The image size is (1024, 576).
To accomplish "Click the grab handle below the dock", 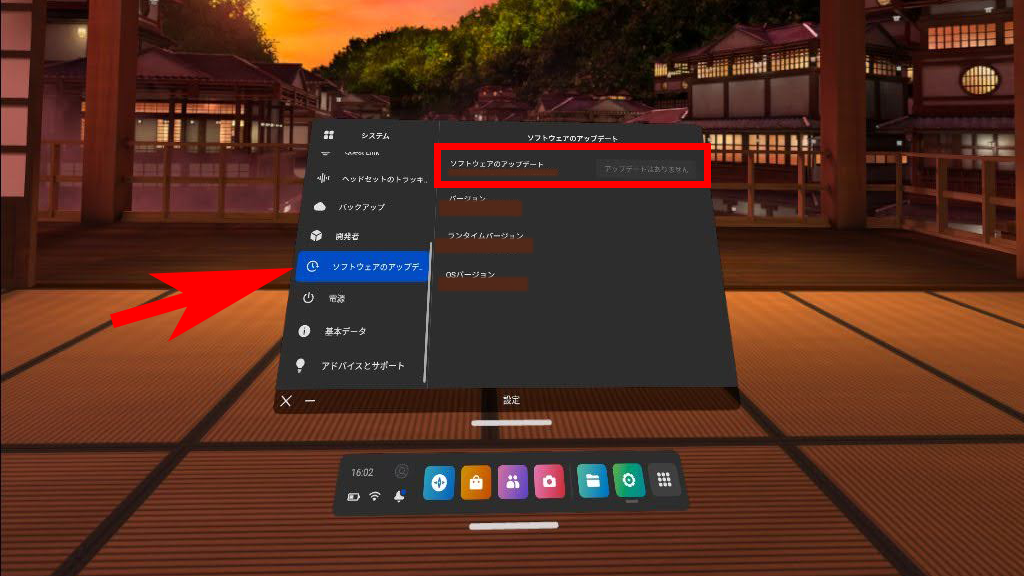I will click(x=514, y=525).
